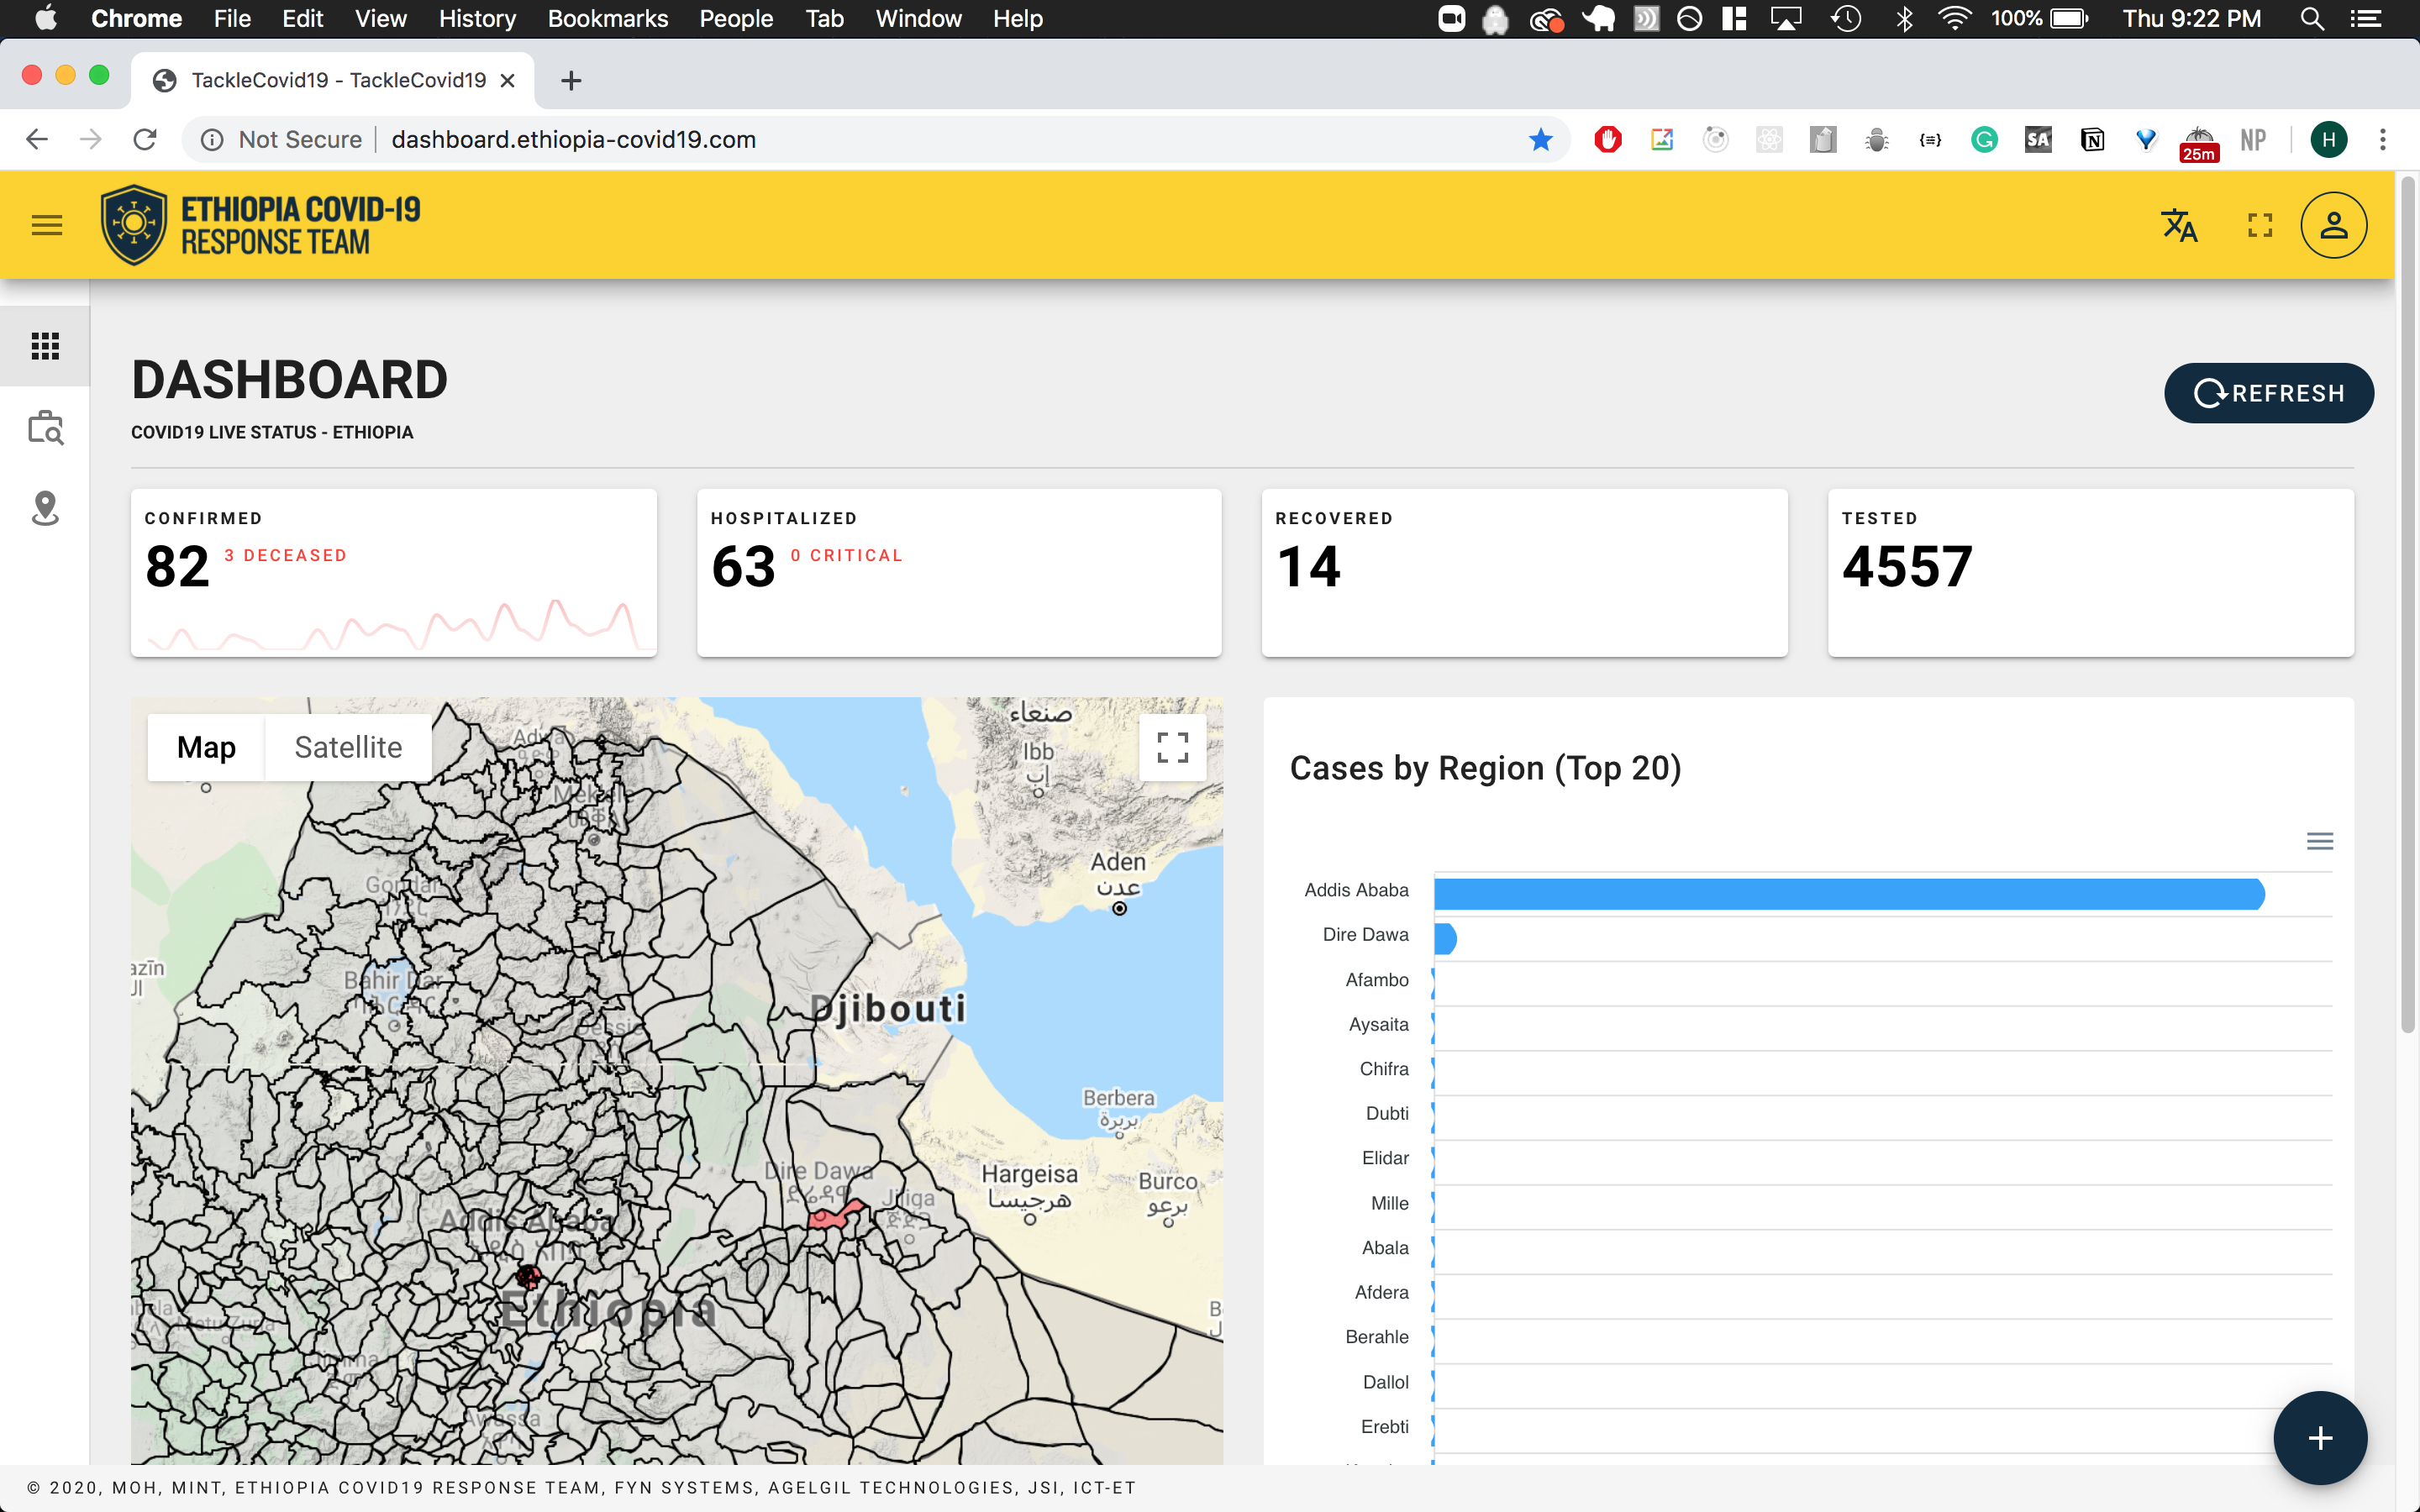
Task: Expand the map to fullscreen view
Action: 1172,747
